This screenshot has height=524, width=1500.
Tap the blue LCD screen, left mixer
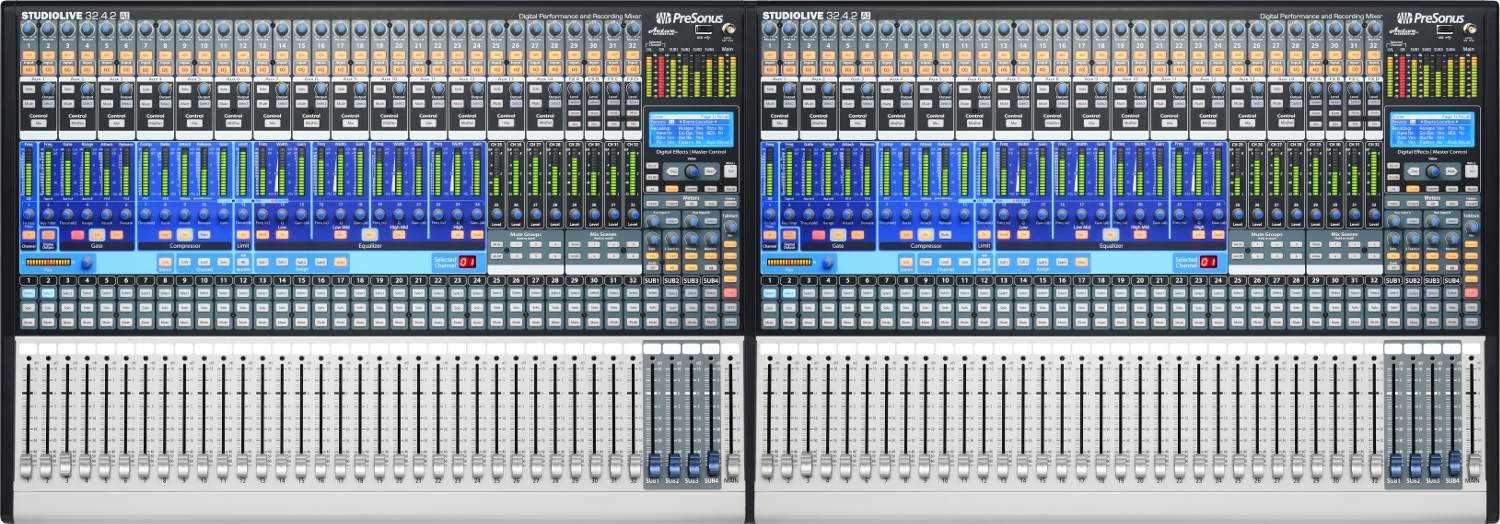click(690, 129)
